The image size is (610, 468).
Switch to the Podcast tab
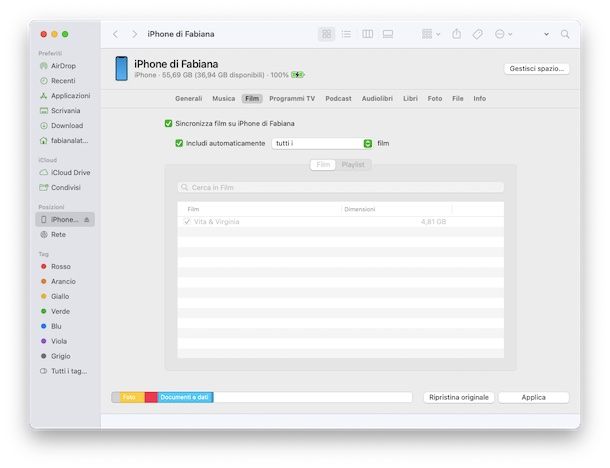(x=338, y=98)
